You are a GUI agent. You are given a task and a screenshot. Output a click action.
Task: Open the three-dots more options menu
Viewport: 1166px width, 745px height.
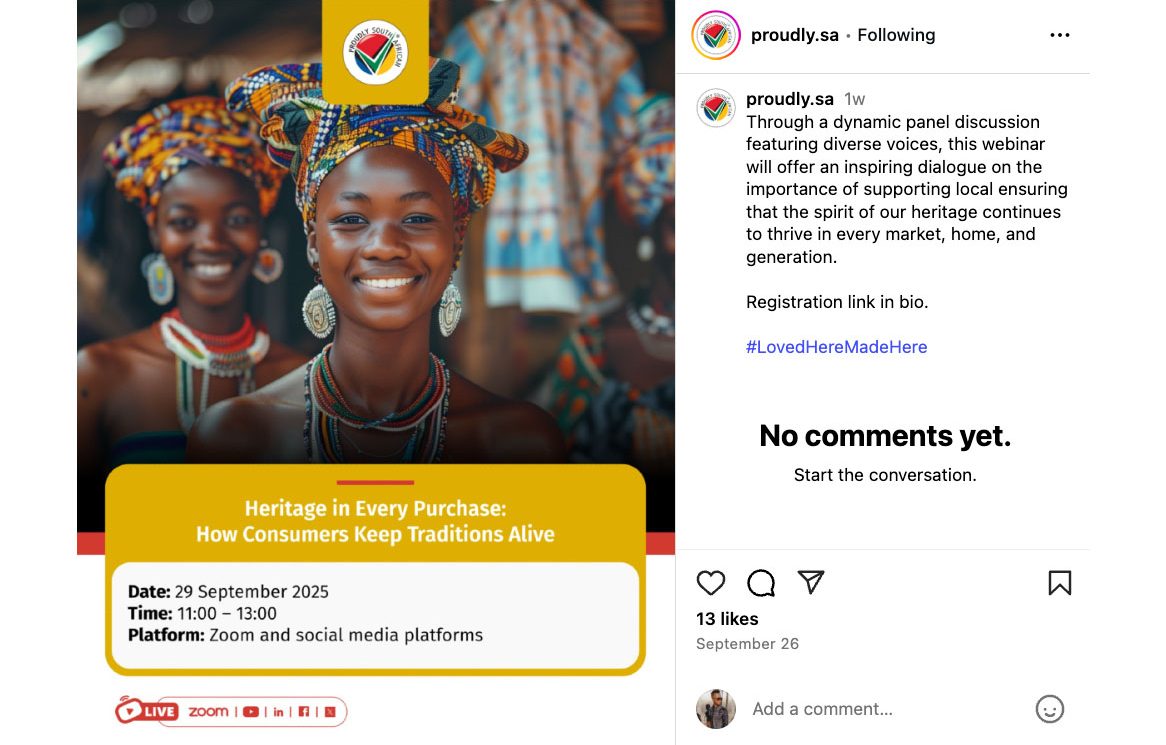coord(1060,35)
